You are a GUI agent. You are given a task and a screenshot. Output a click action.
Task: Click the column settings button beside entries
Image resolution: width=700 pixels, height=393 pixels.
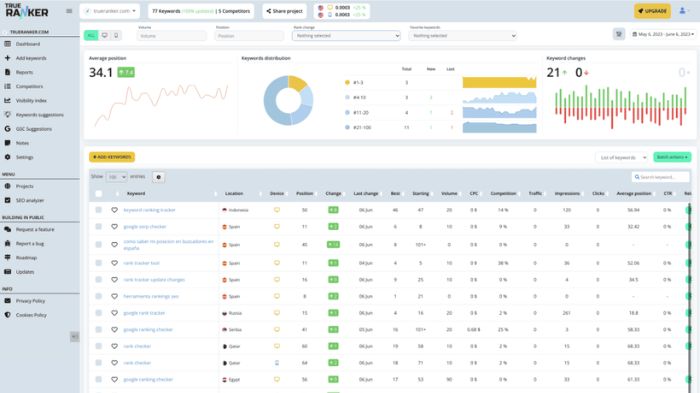(158, 177)
